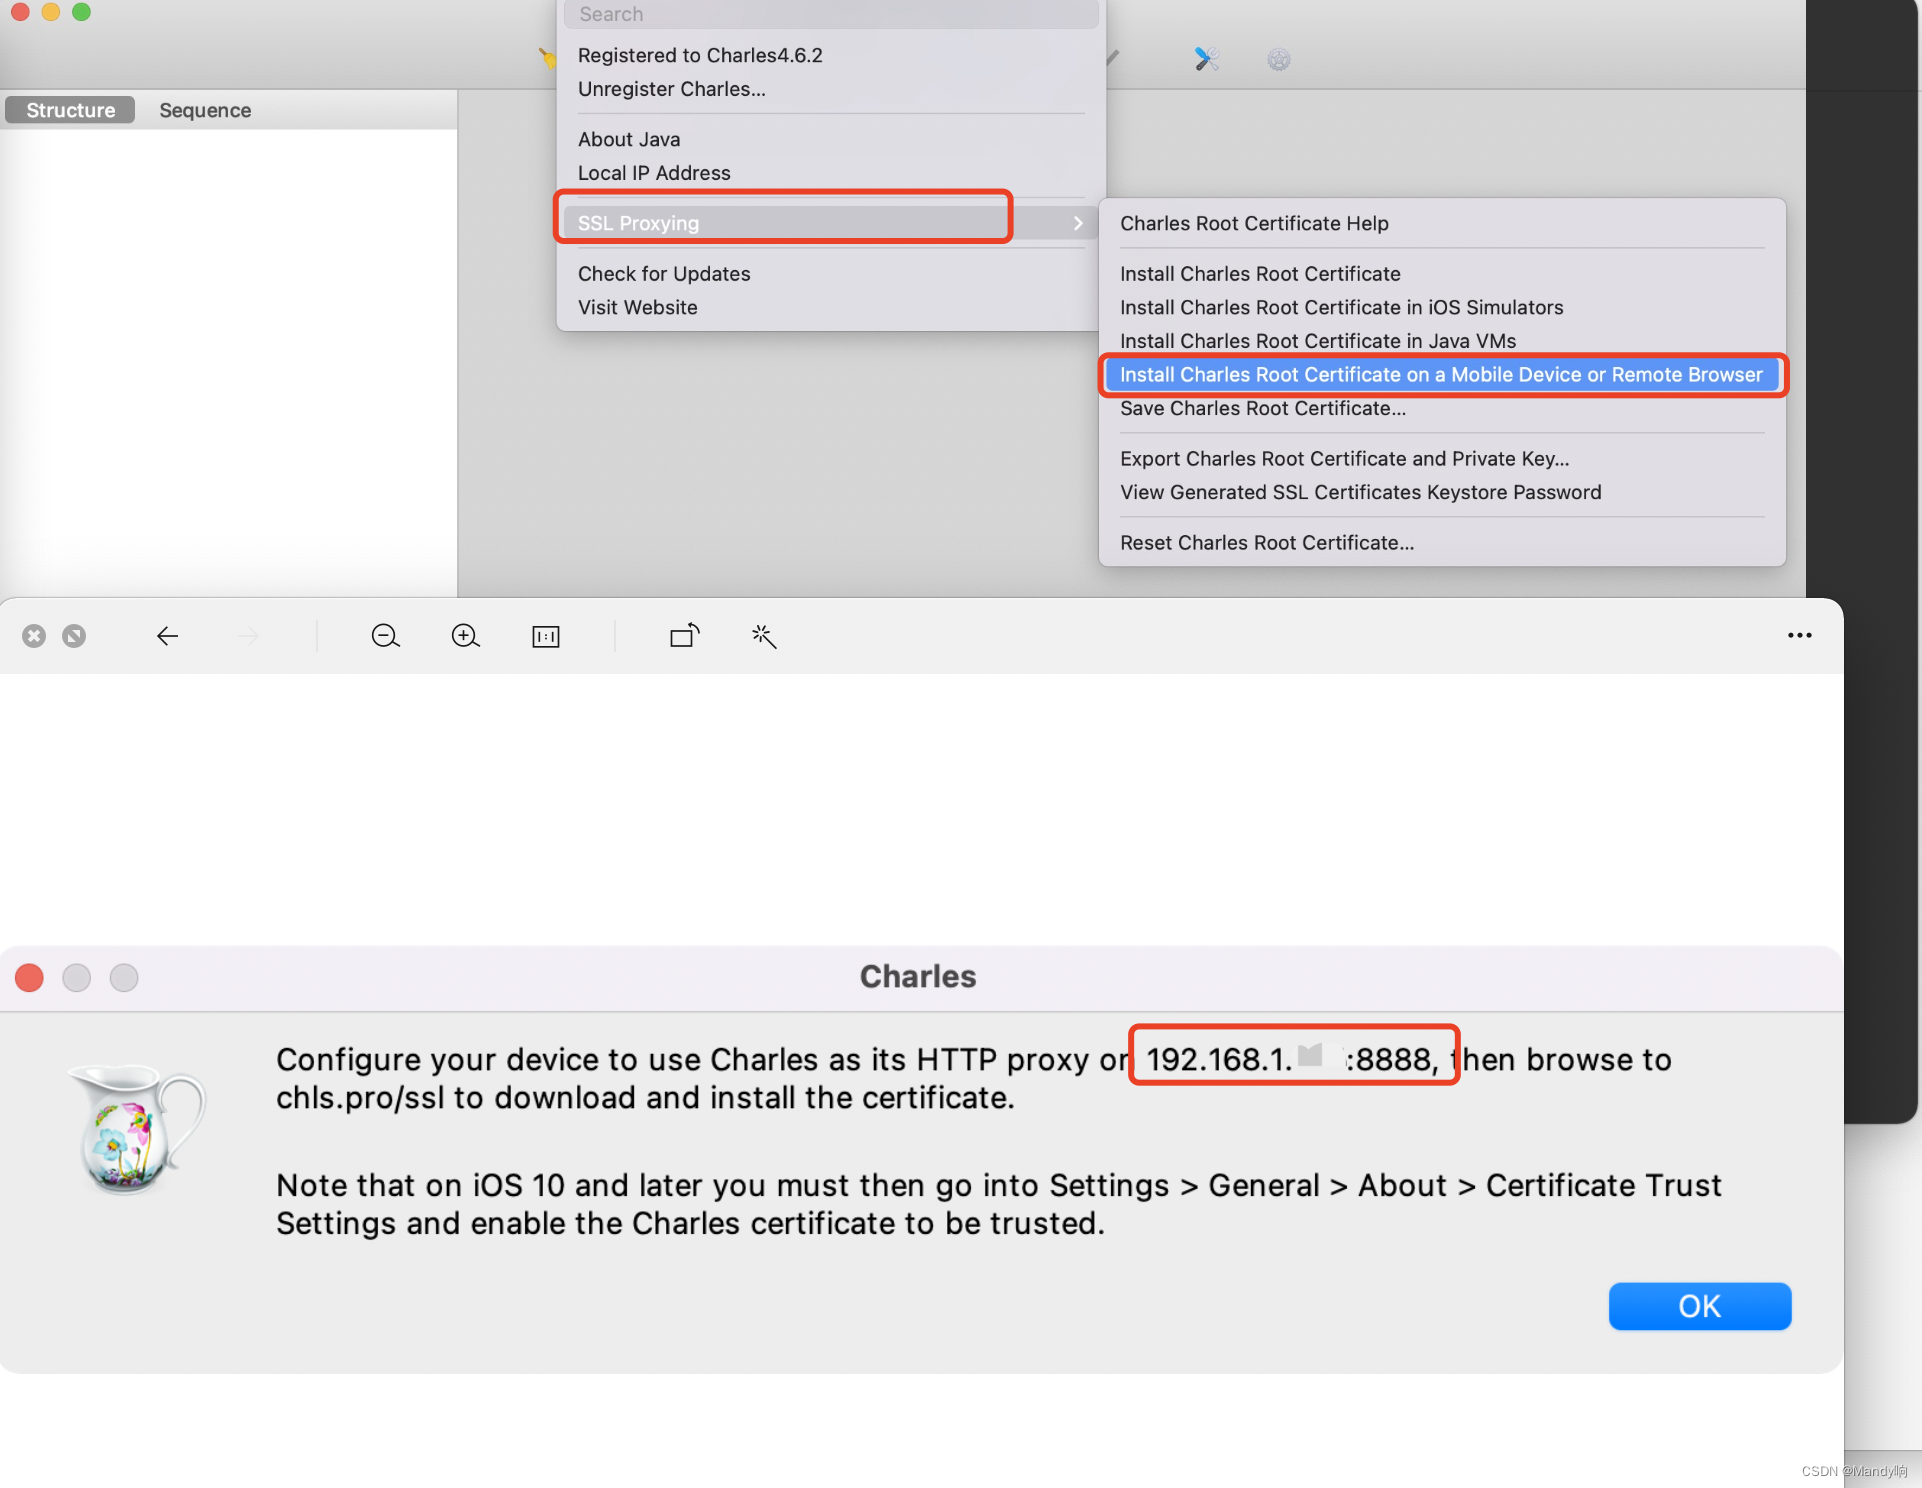Screen dimensions: 1922x1488
Task: Click the Help menu Search field
Action: tap(831, 14)
